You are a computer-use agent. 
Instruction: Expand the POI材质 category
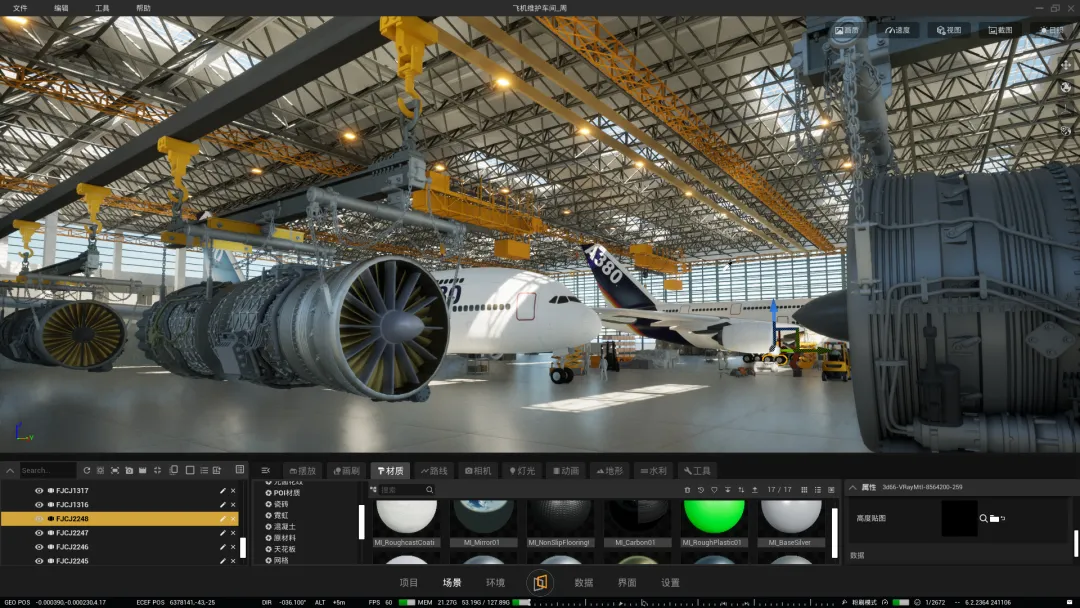[x=269, y=493]
